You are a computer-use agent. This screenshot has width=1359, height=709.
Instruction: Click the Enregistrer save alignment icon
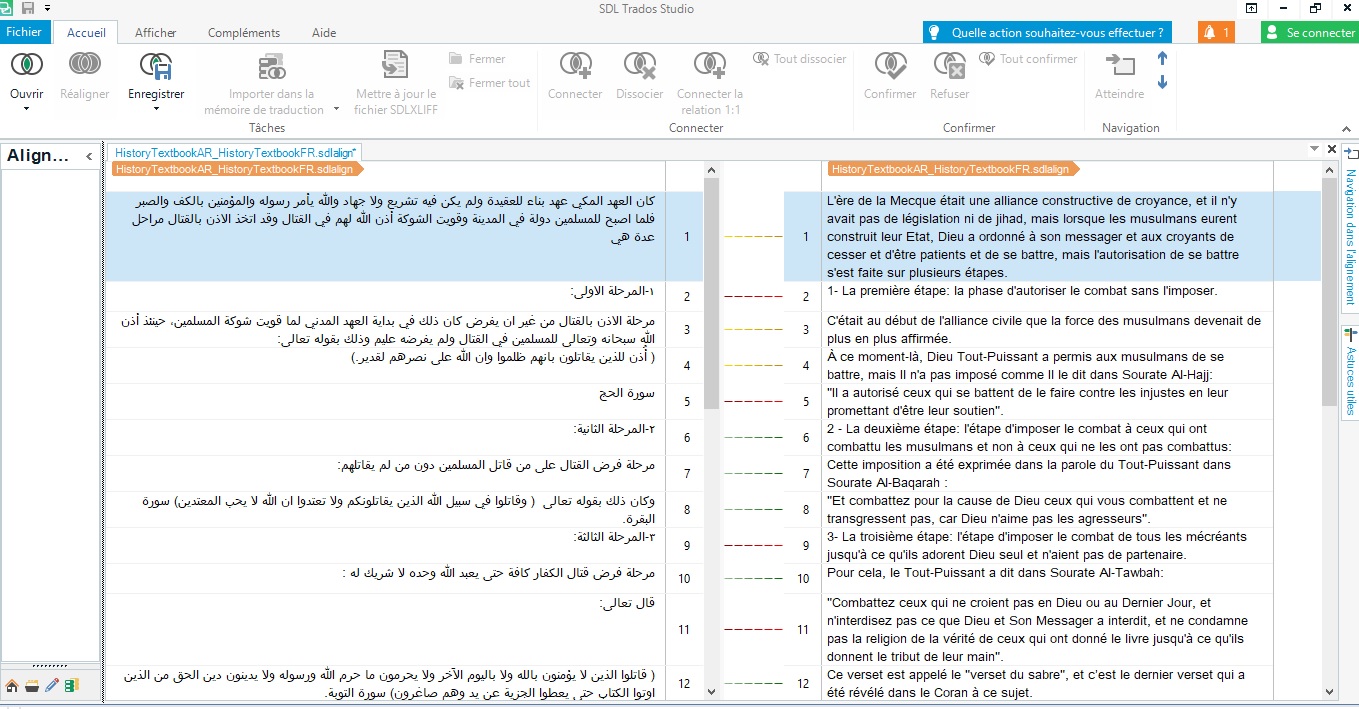click(x=156, y=65)
